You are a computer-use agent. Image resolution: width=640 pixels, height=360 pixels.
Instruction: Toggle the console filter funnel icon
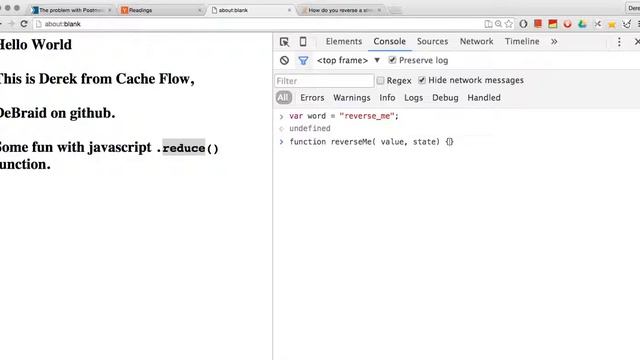click(x=303, y=61)
